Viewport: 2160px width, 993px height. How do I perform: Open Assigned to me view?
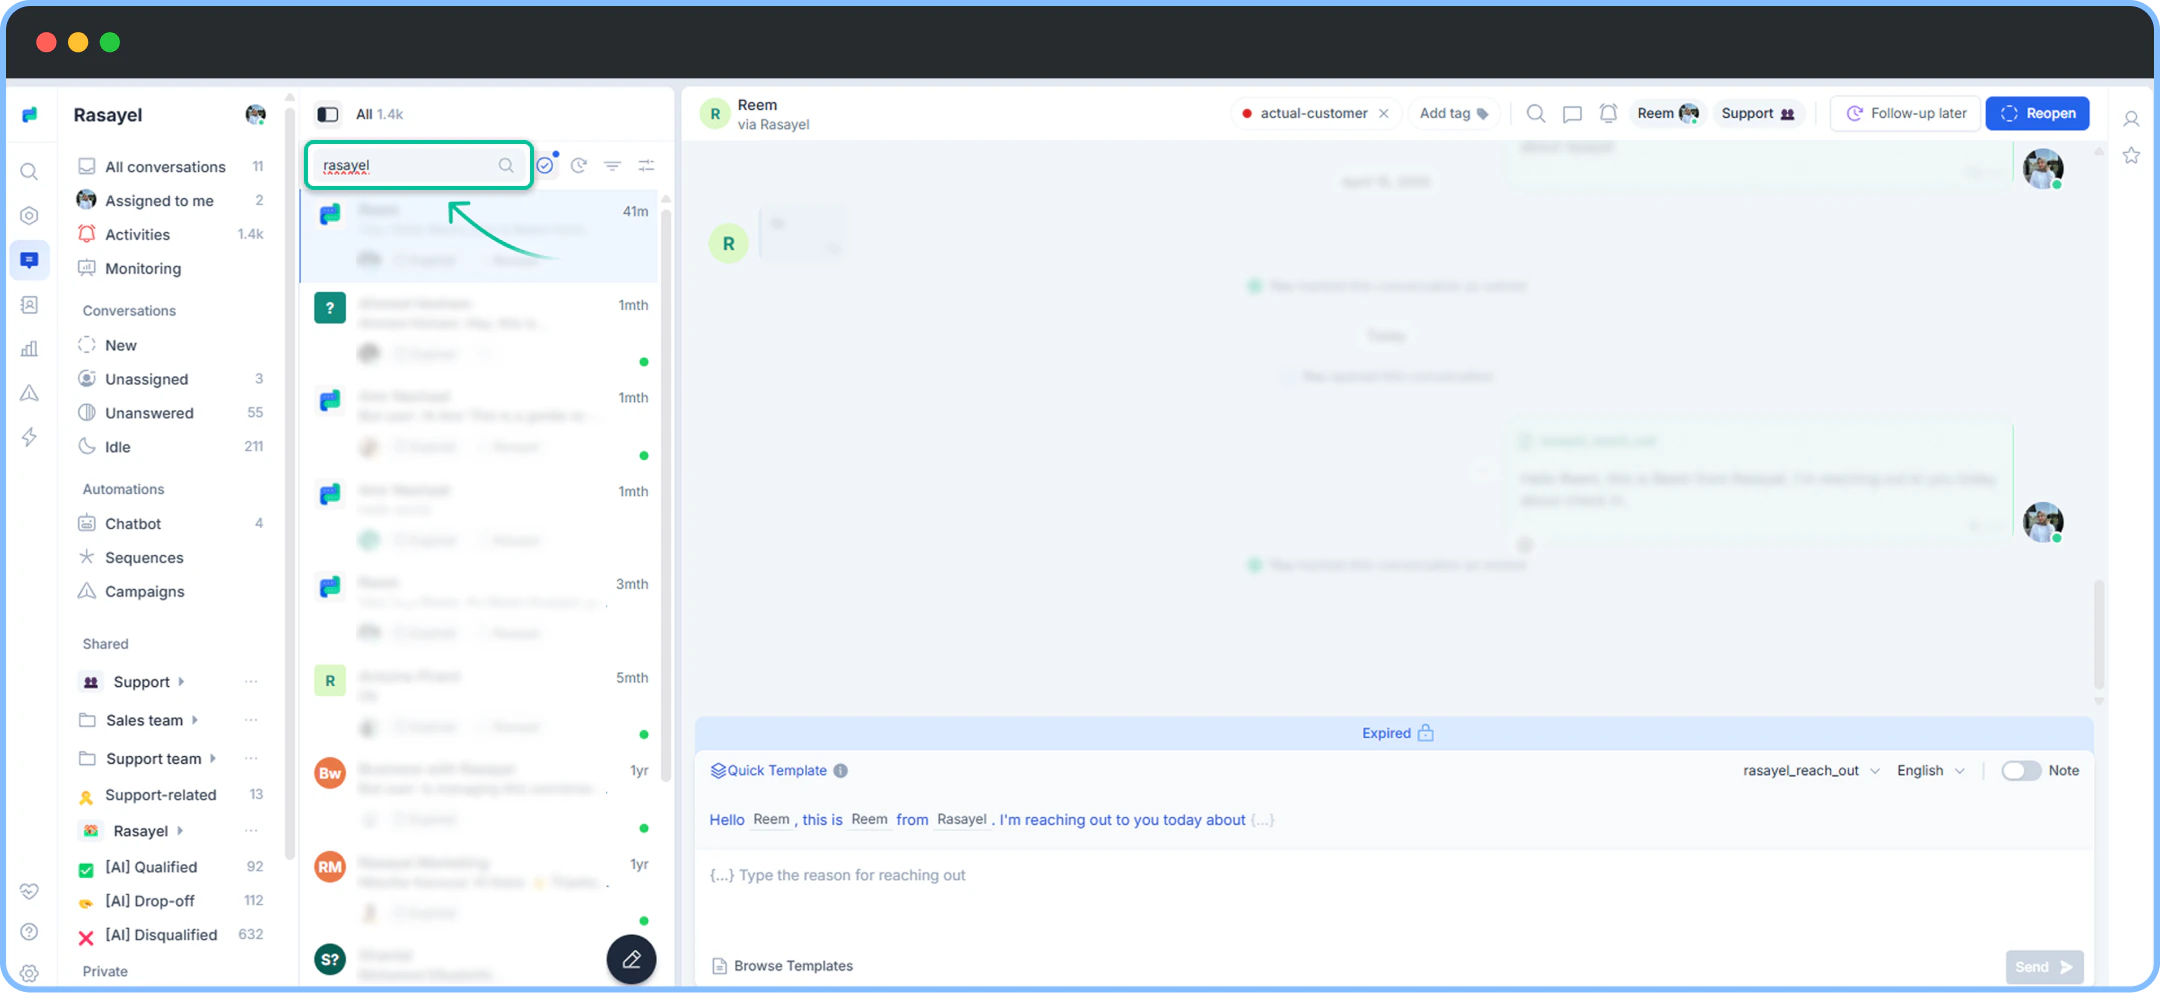(171, 200)
